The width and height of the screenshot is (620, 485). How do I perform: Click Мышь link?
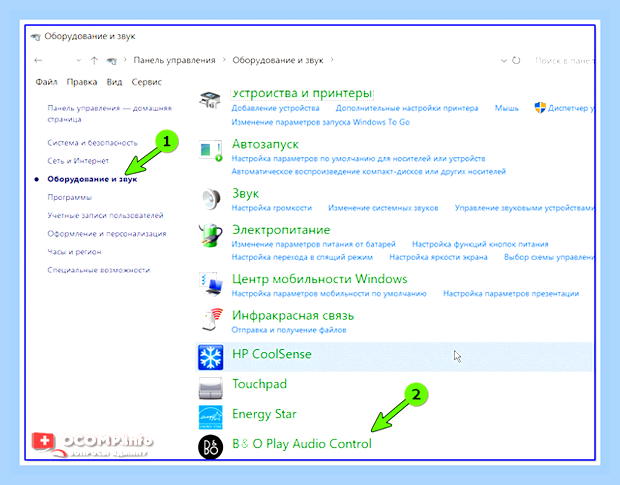pos(507,108)
